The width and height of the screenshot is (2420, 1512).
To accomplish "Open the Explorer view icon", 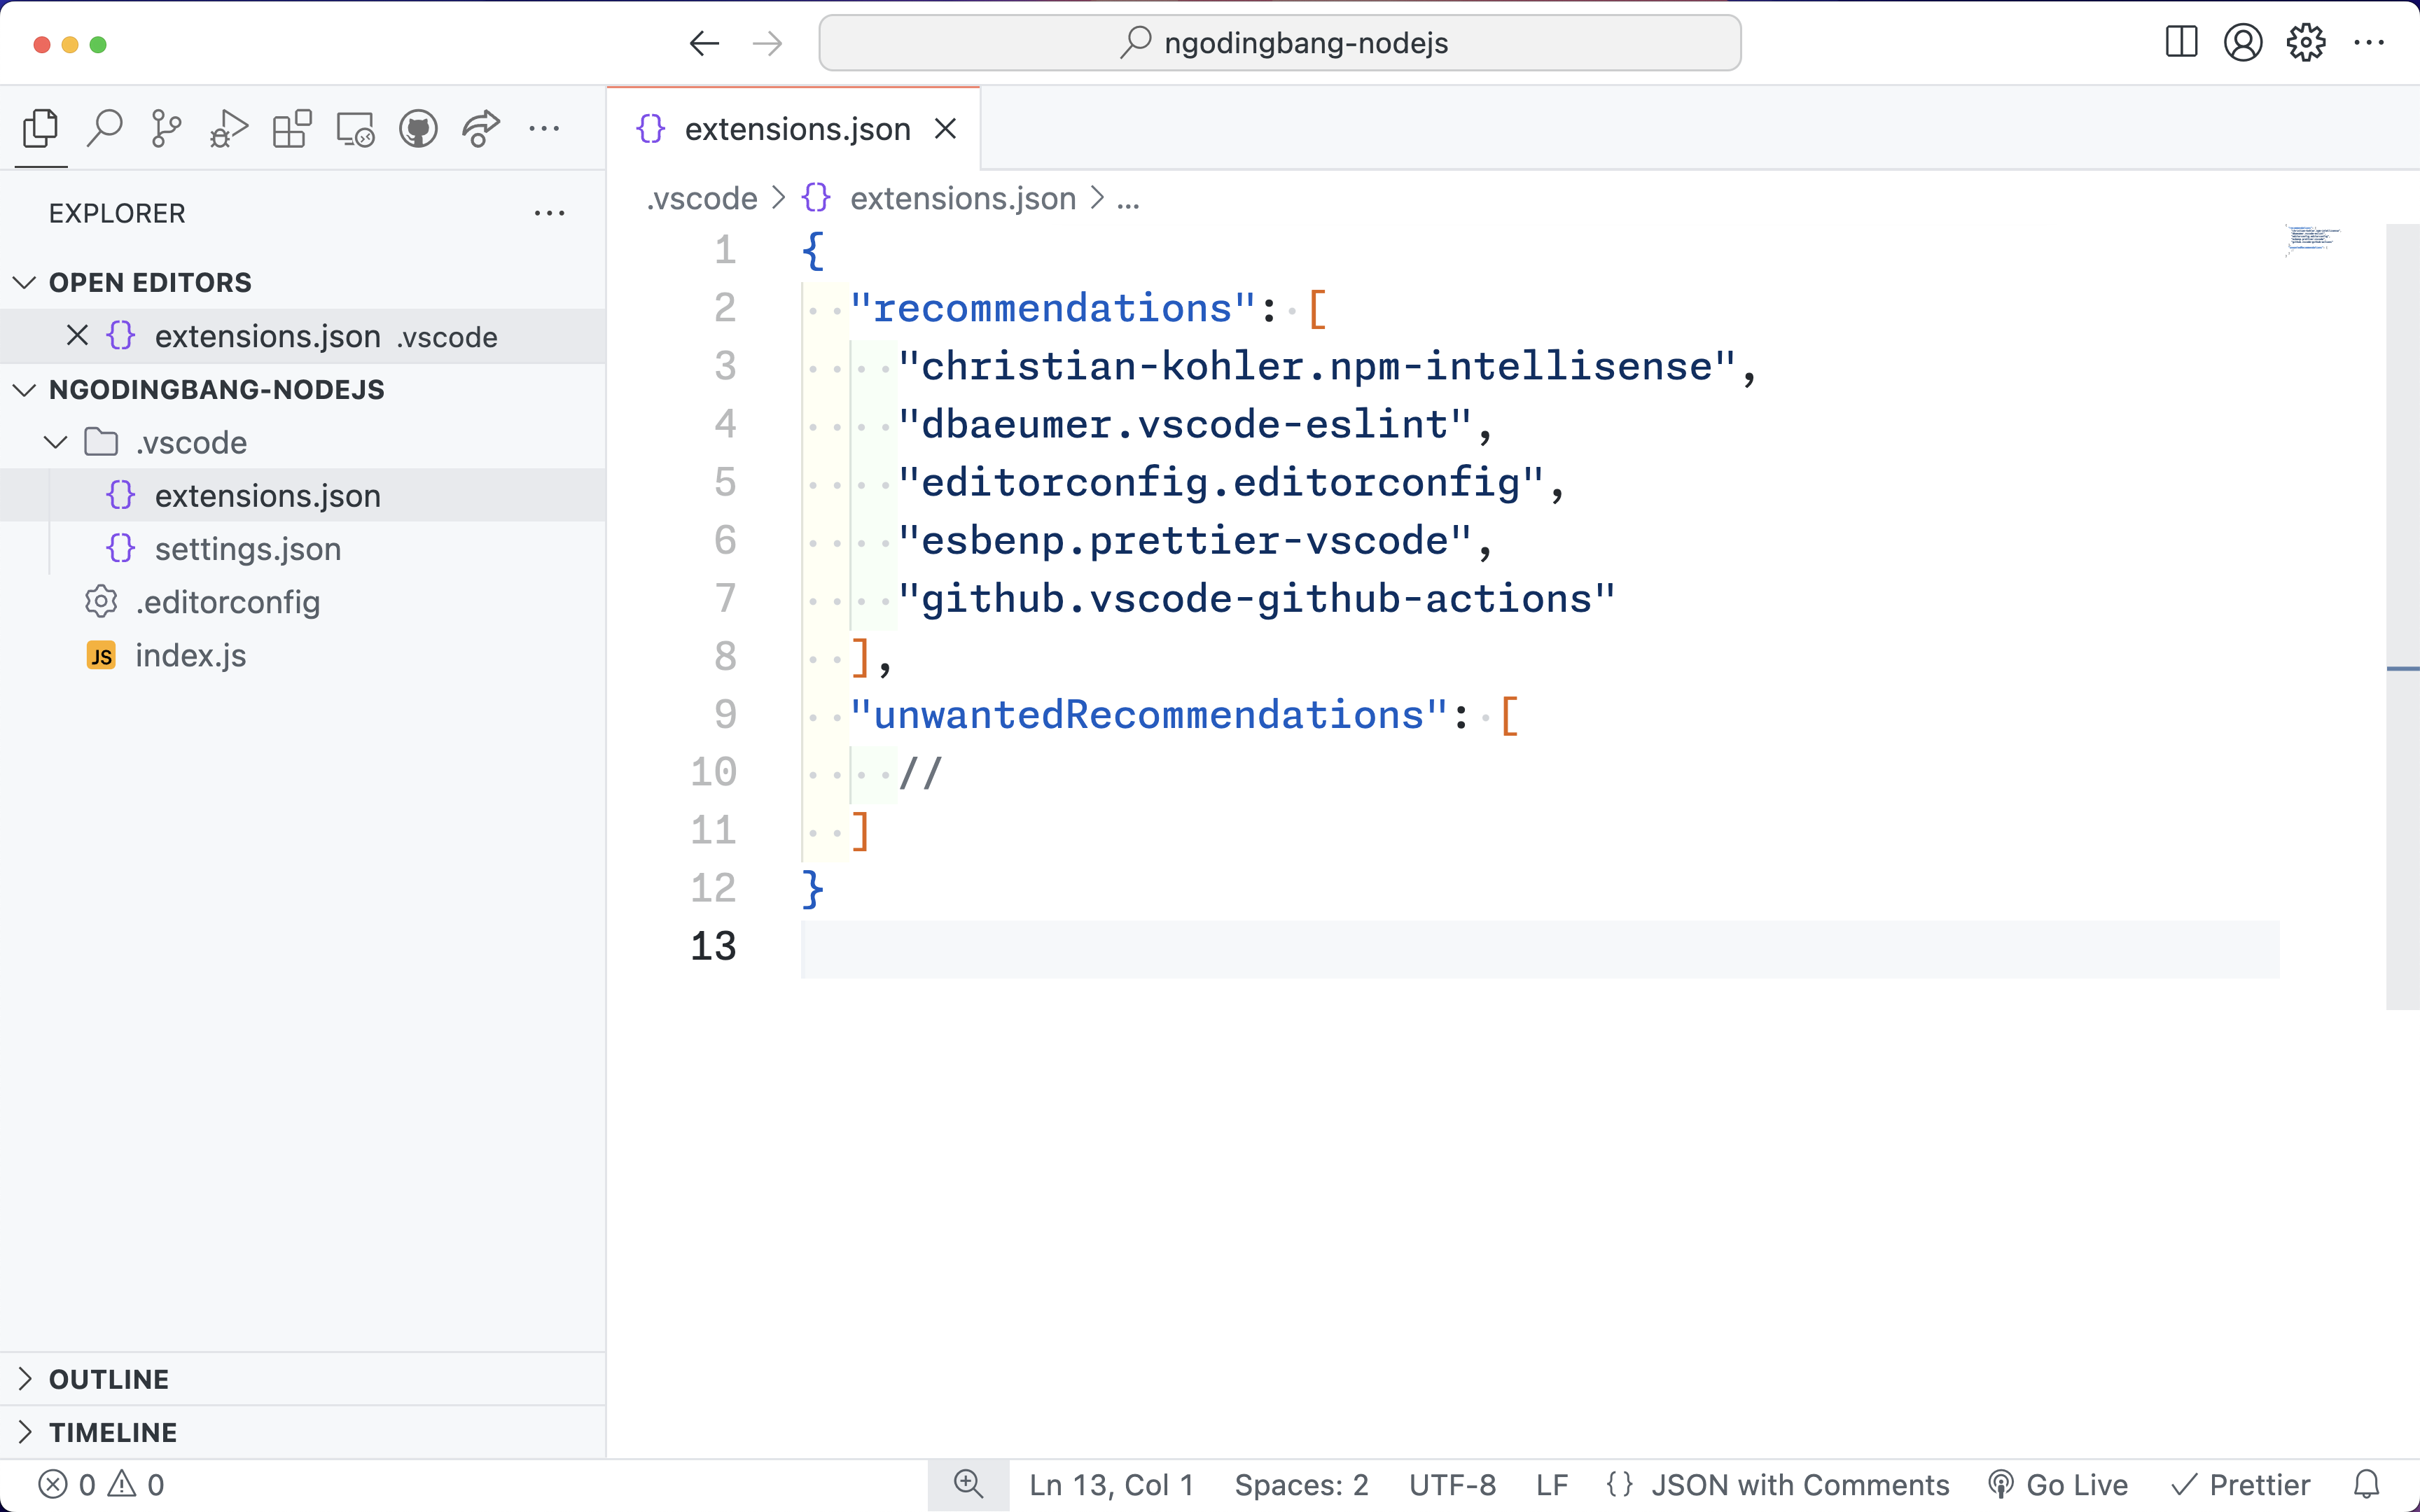I will [41, 129].
